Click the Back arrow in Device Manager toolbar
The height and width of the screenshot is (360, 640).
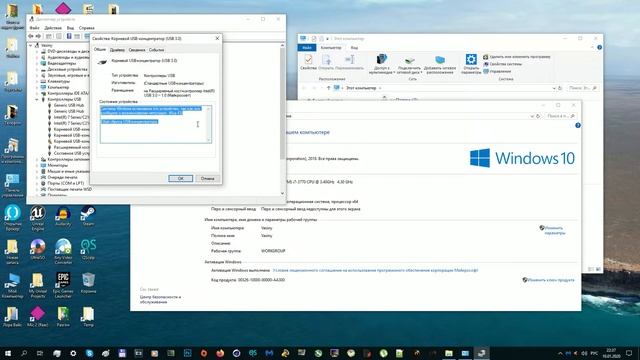(31, 36)
